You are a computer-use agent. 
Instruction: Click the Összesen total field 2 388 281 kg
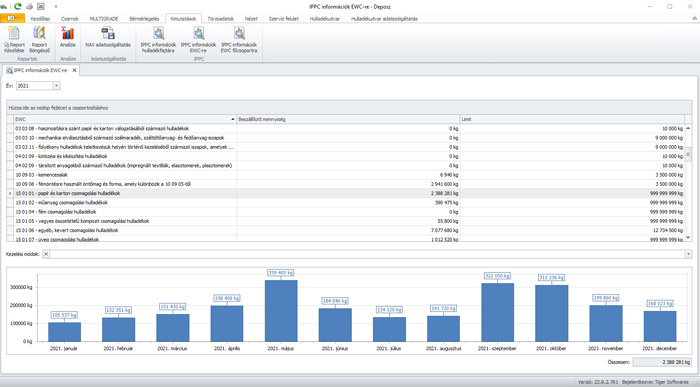[662, 362]
